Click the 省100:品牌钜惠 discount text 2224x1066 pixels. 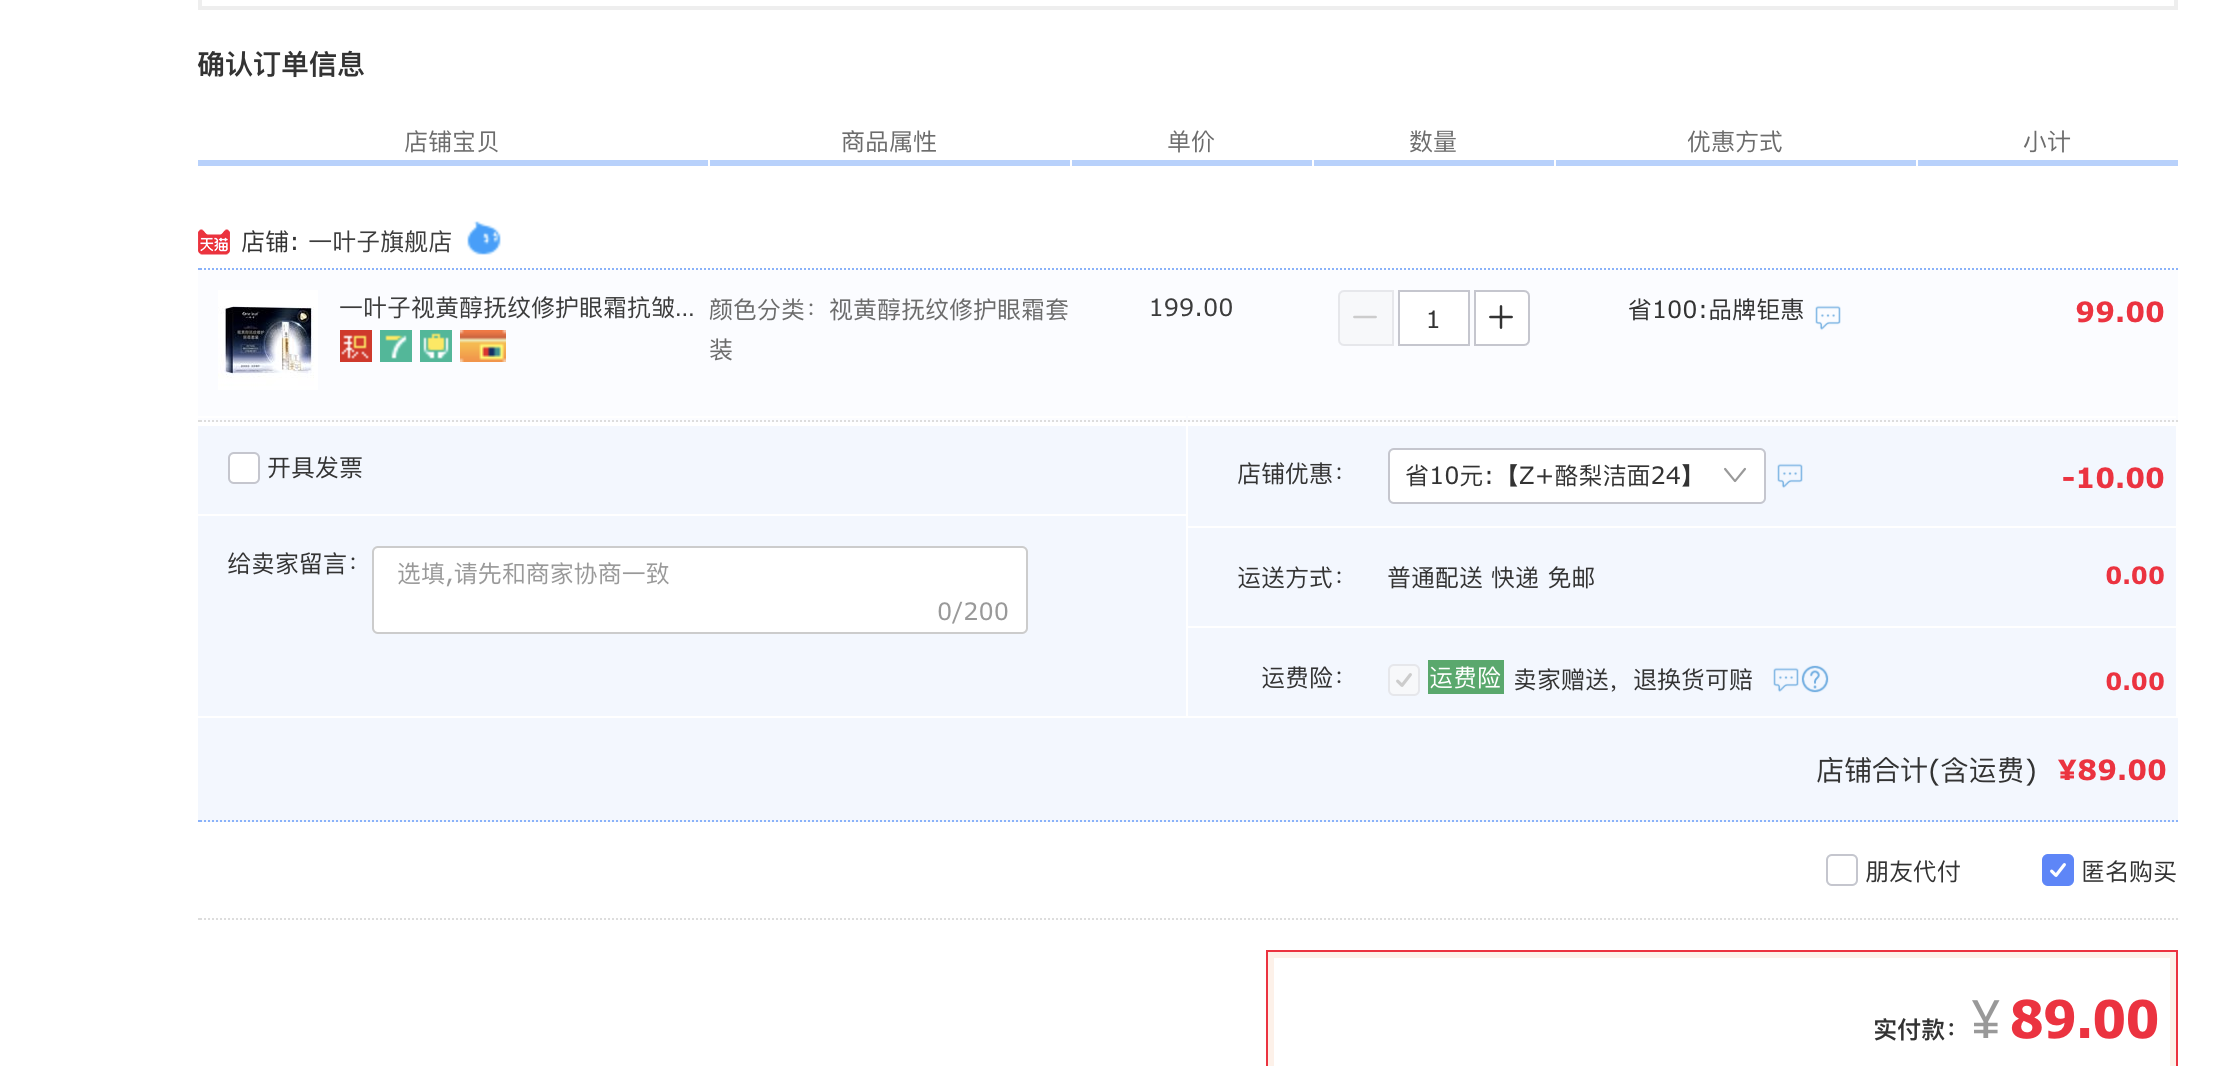(1716, 310)
